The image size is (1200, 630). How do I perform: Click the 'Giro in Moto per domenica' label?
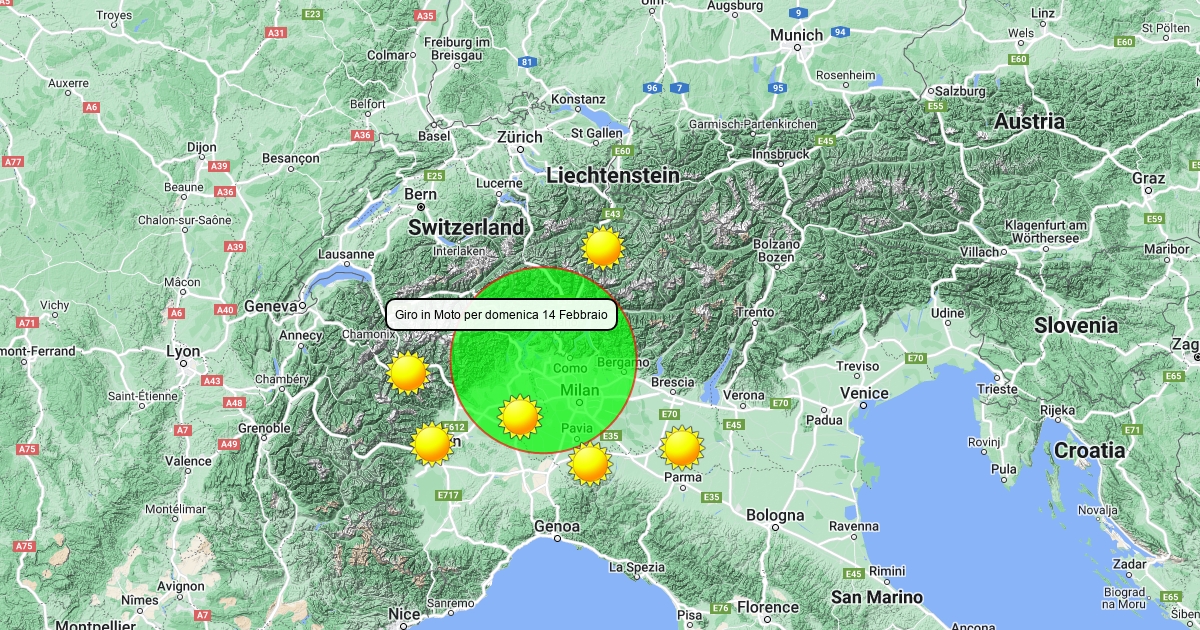501,315
